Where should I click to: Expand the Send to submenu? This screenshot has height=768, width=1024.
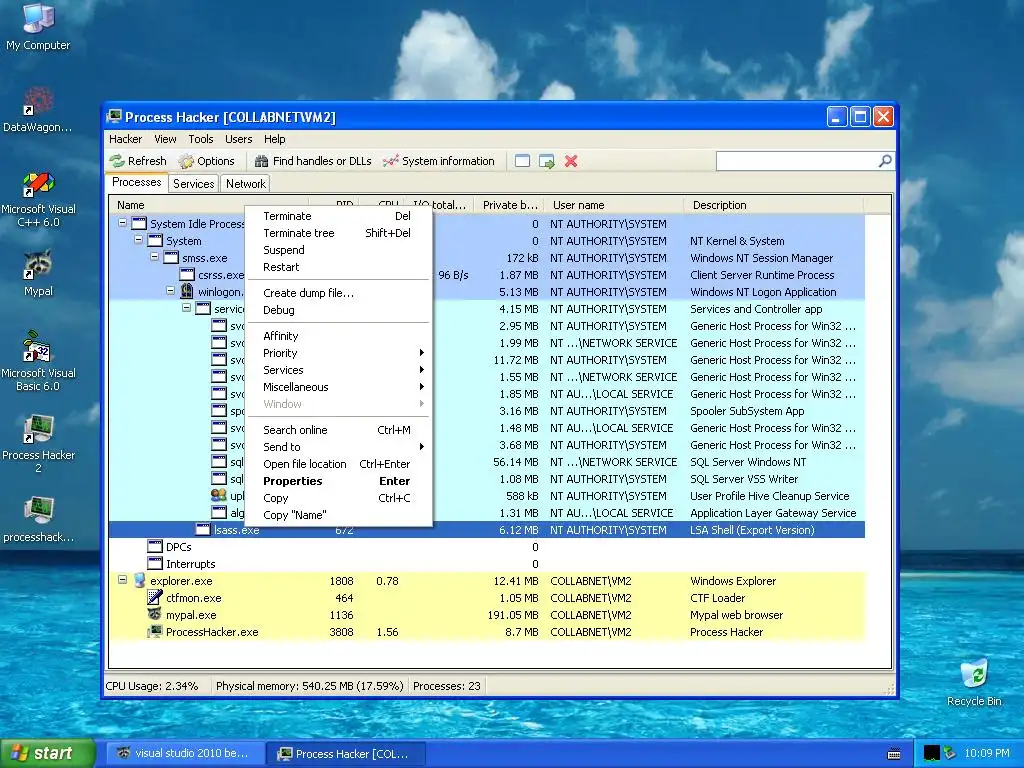[x=338, y=447]
